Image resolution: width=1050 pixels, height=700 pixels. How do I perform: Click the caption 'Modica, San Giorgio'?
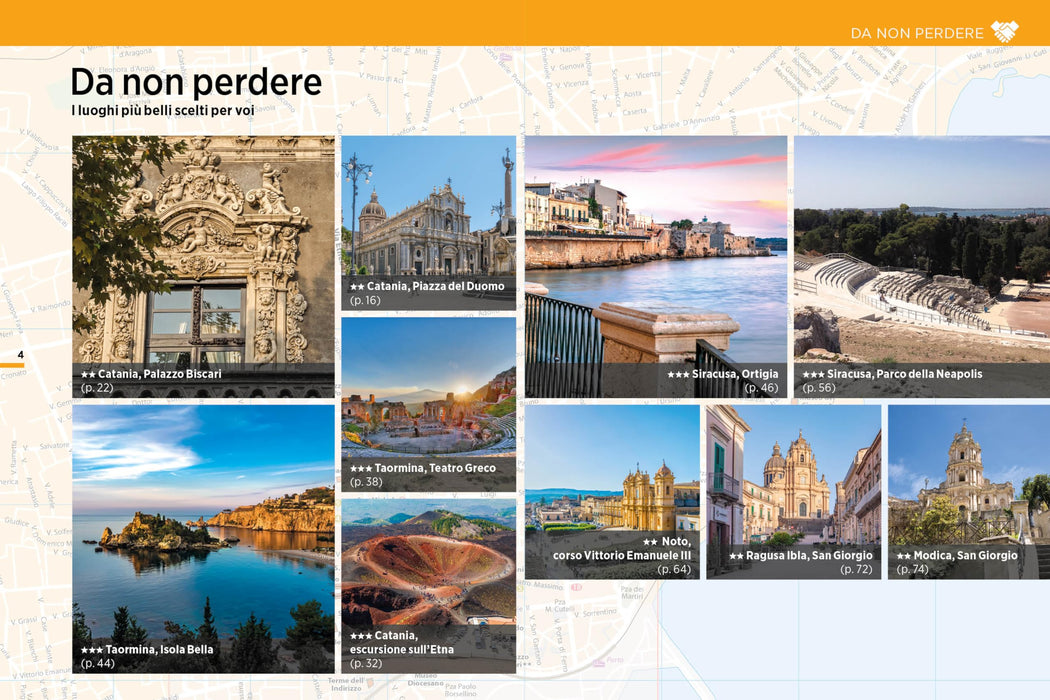966,555
